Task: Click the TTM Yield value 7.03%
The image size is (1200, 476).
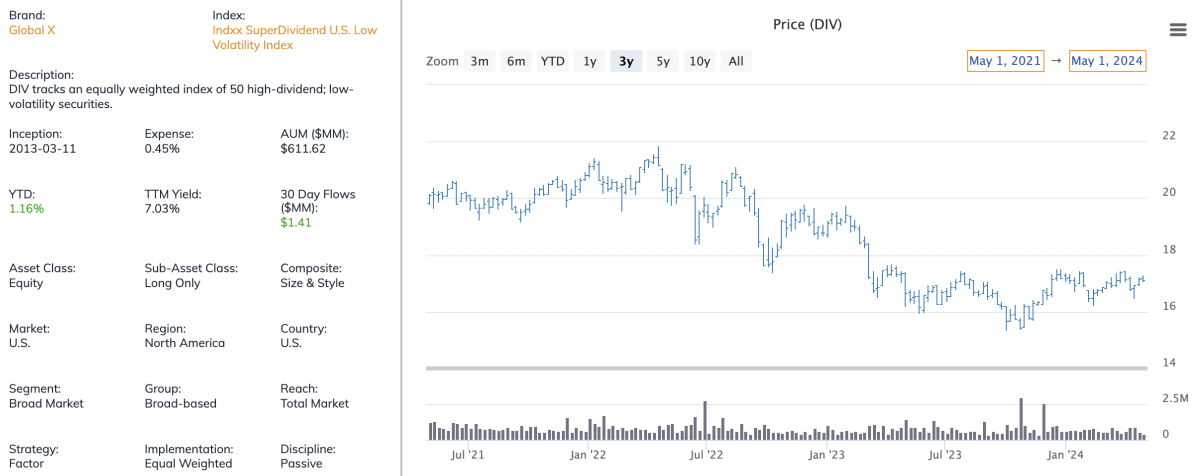Action: 162,208
